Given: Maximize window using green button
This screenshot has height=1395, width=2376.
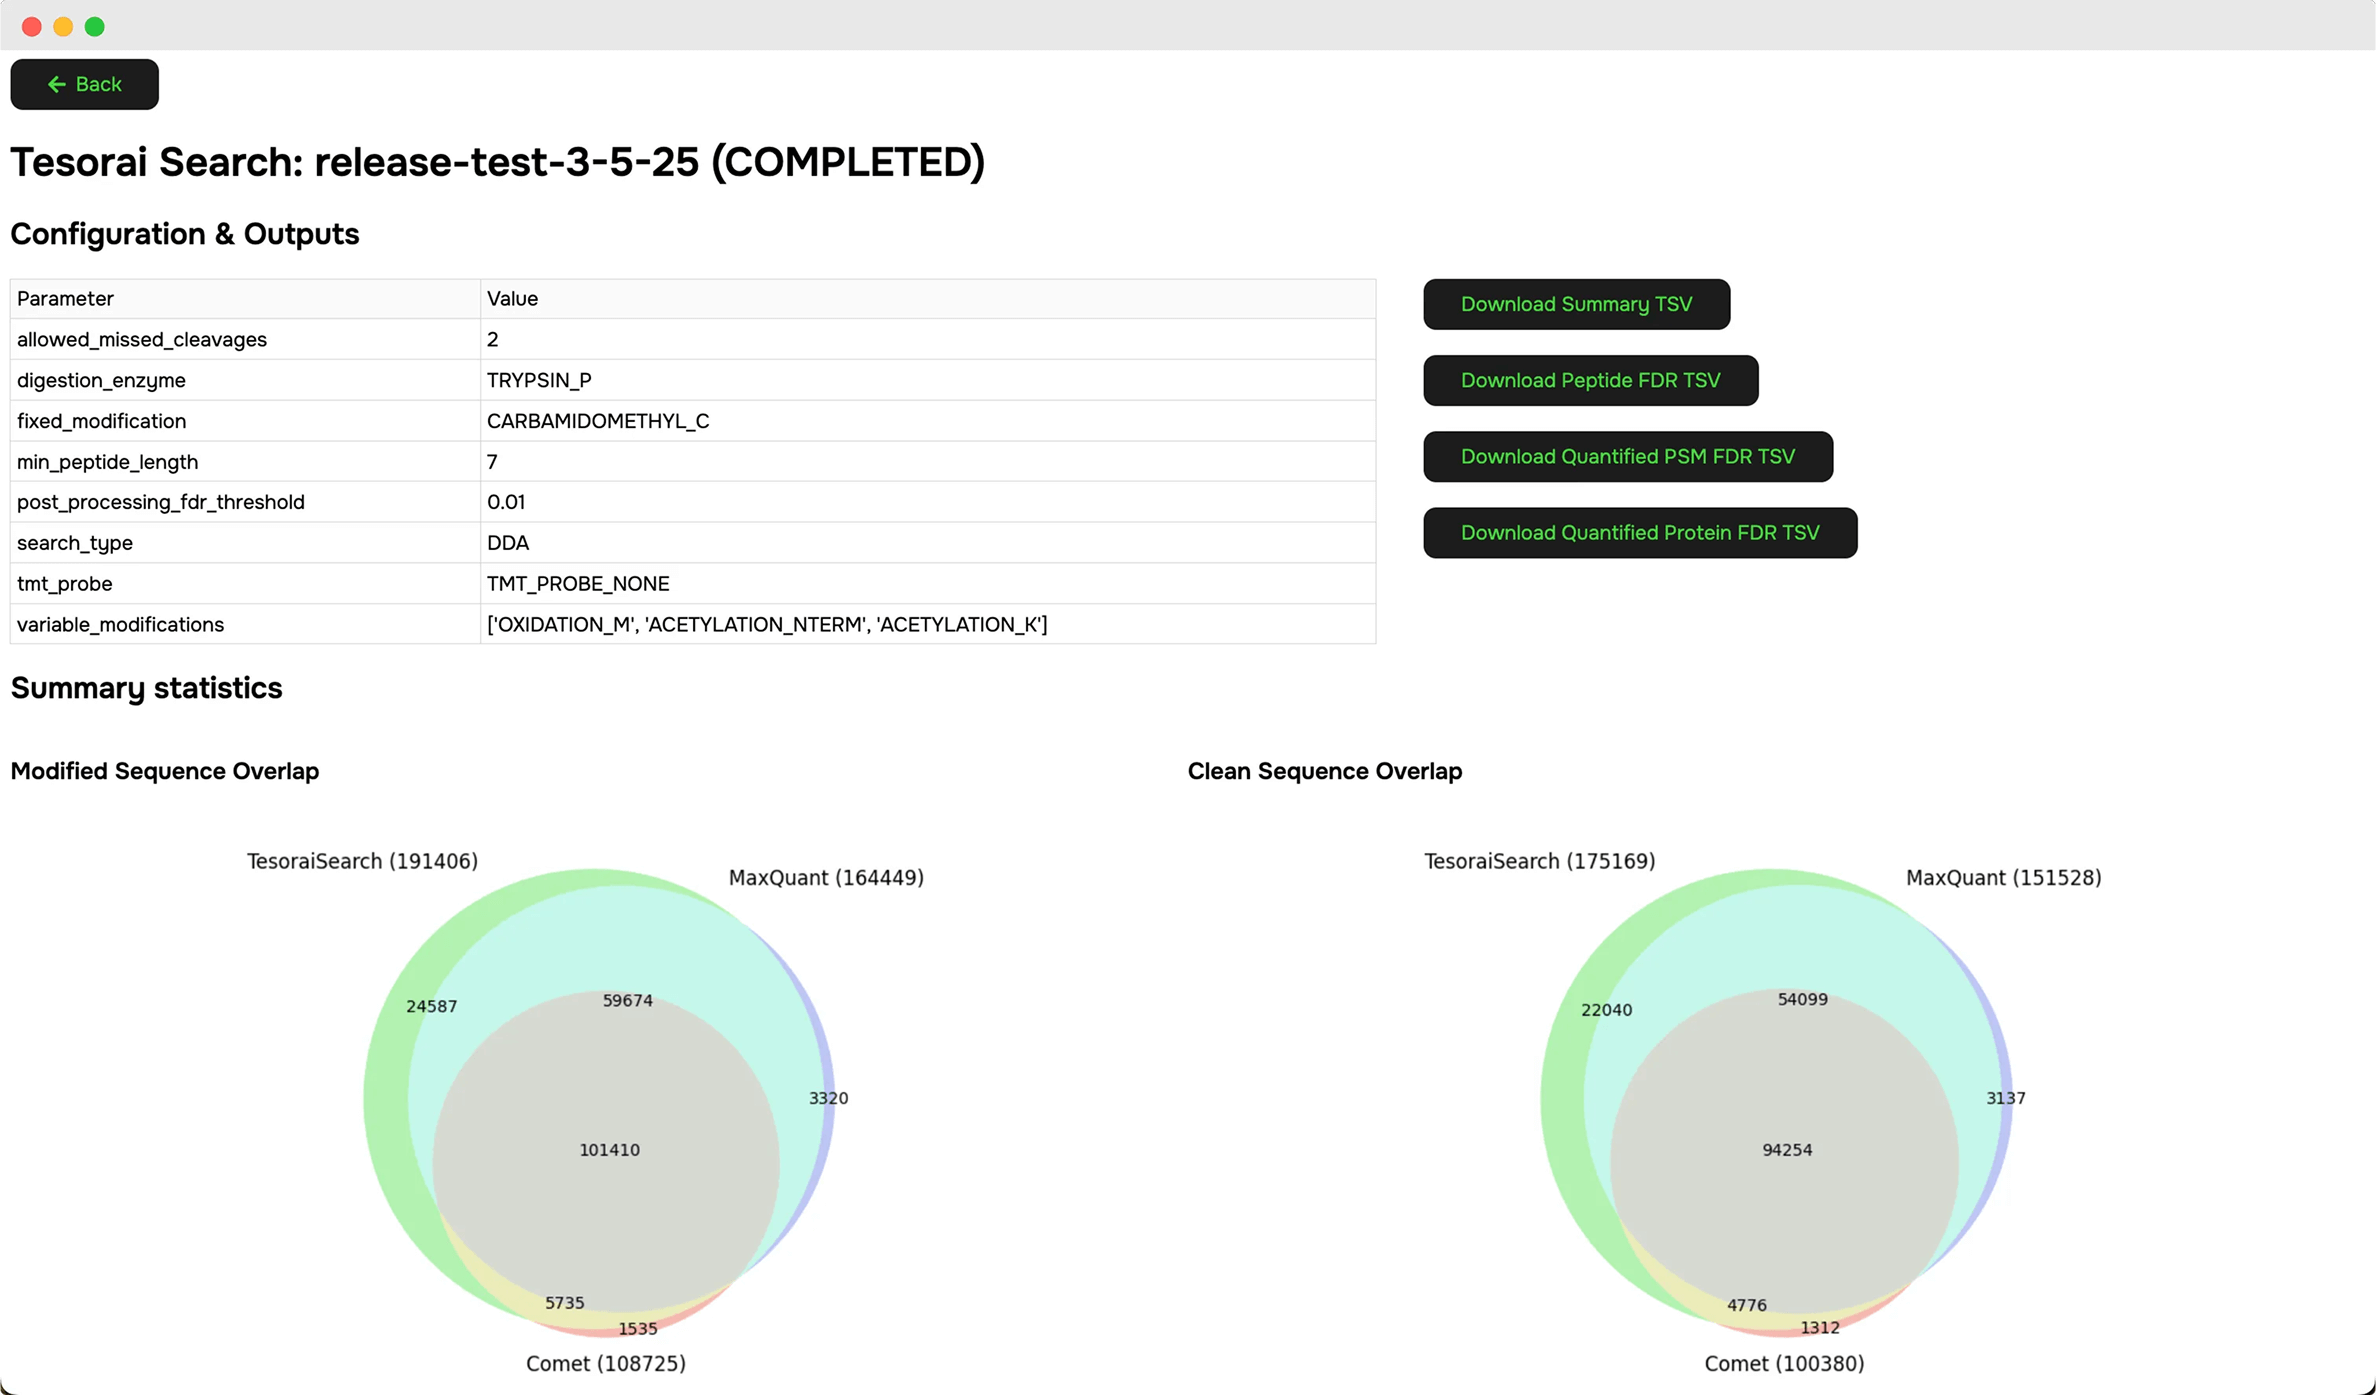Looking at the screenshot, I should pyautogui.click(x=95, y=27).
